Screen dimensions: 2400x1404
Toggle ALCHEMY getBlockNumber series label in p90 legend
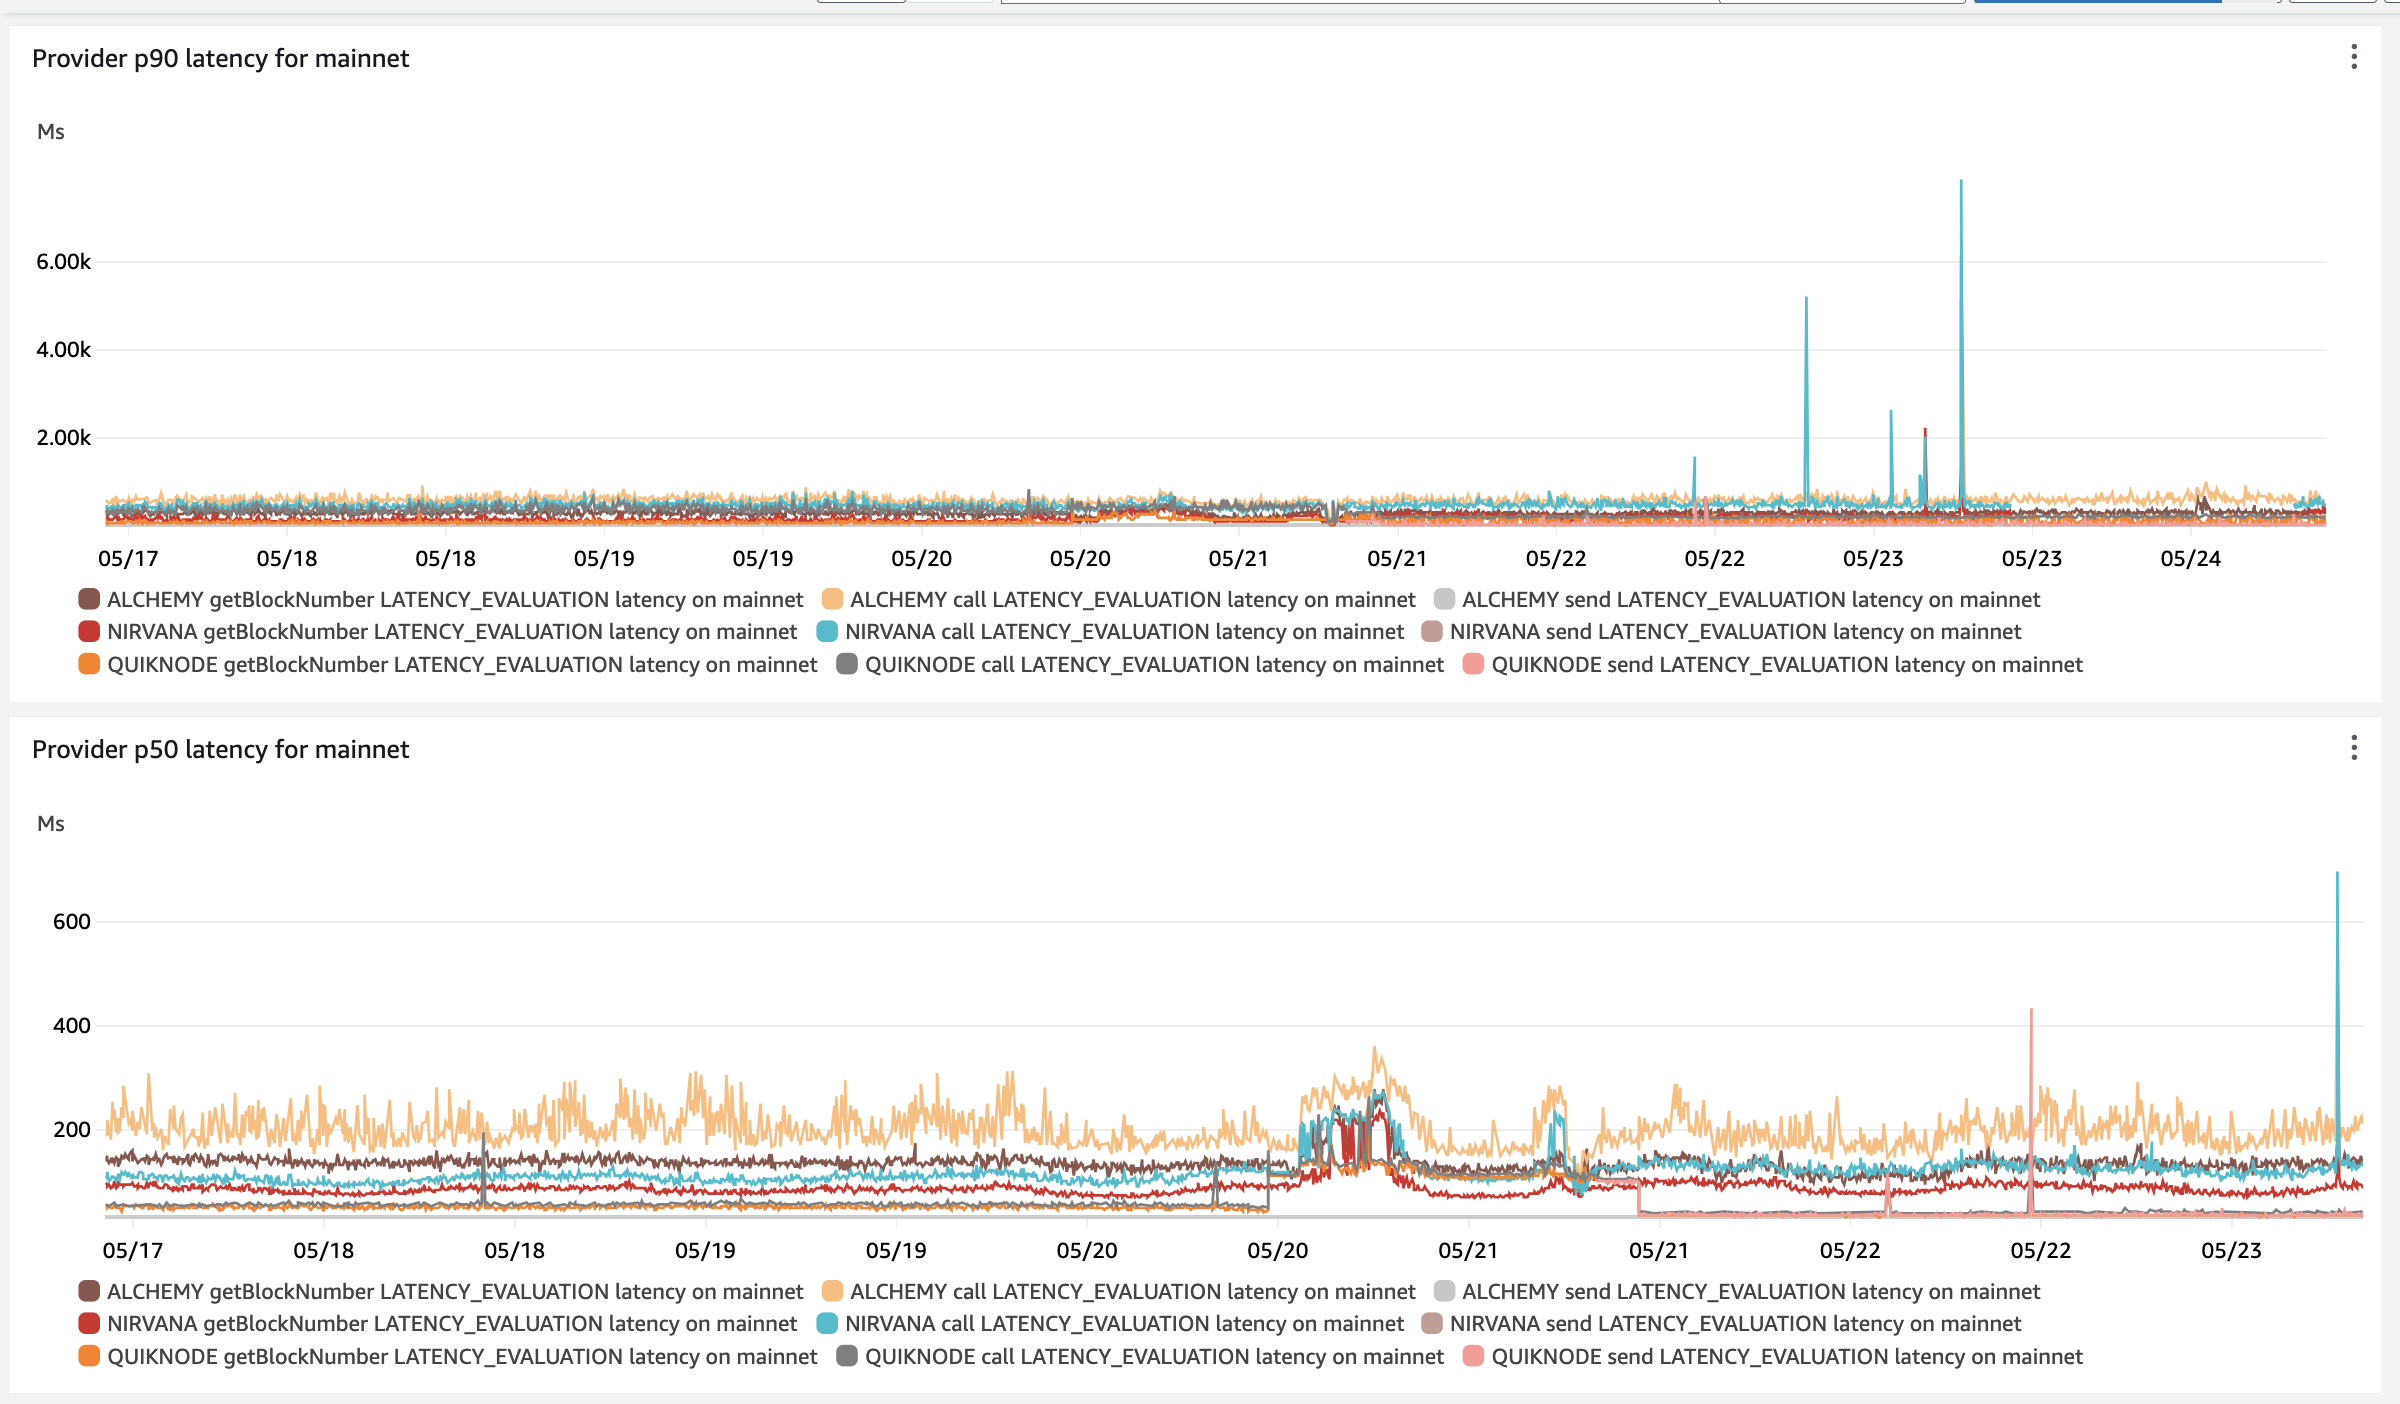(x=455, y=599)
